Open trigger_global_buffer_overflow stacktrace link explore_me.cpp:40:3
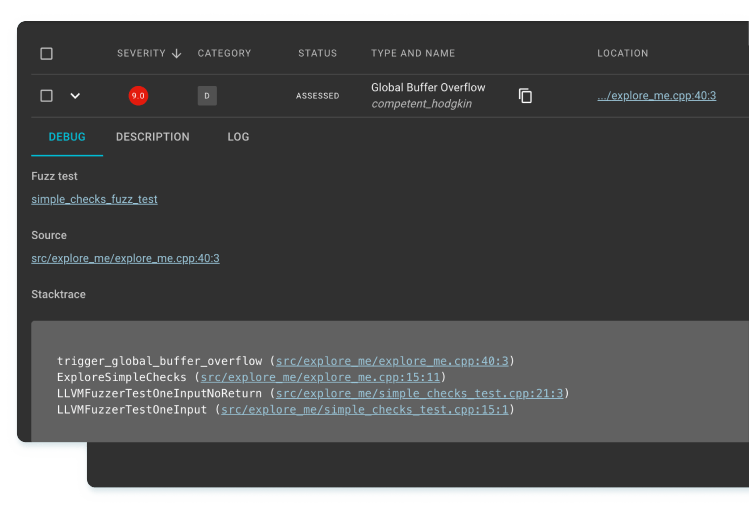 pyautogui.click(x=392, y=361)
